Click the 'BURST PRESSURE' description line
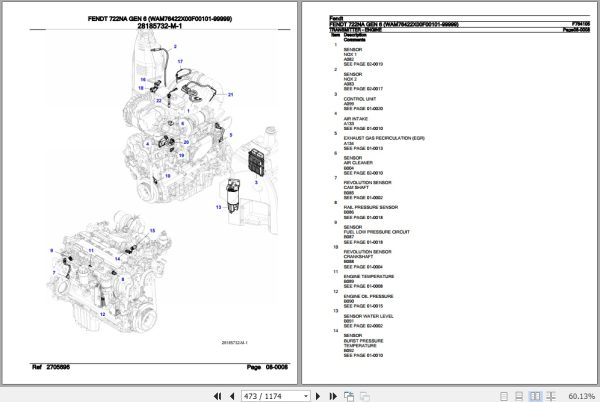Viewport: 600px width, 402px height. pyautogui.click(x=363, y=341)
